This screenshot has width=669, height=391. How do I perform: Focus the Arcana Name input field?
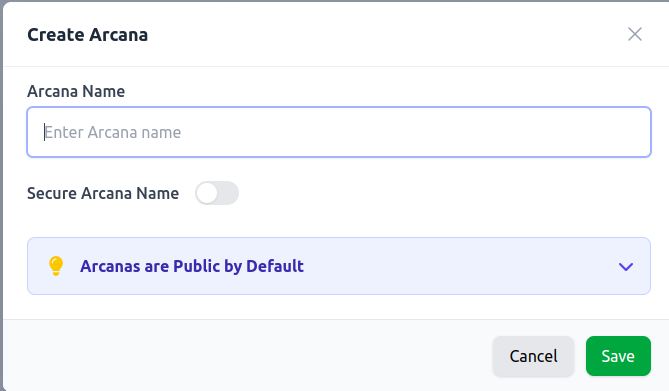point(339,132)
